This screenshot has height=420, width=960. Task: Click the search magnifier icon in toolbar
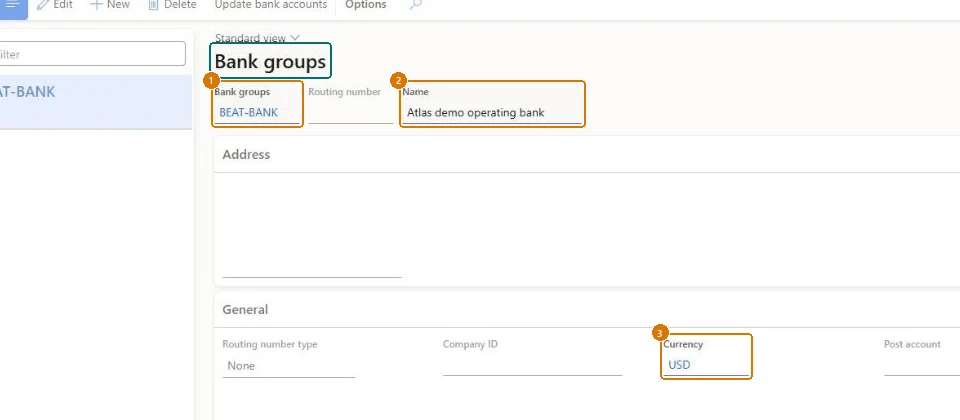416,5
